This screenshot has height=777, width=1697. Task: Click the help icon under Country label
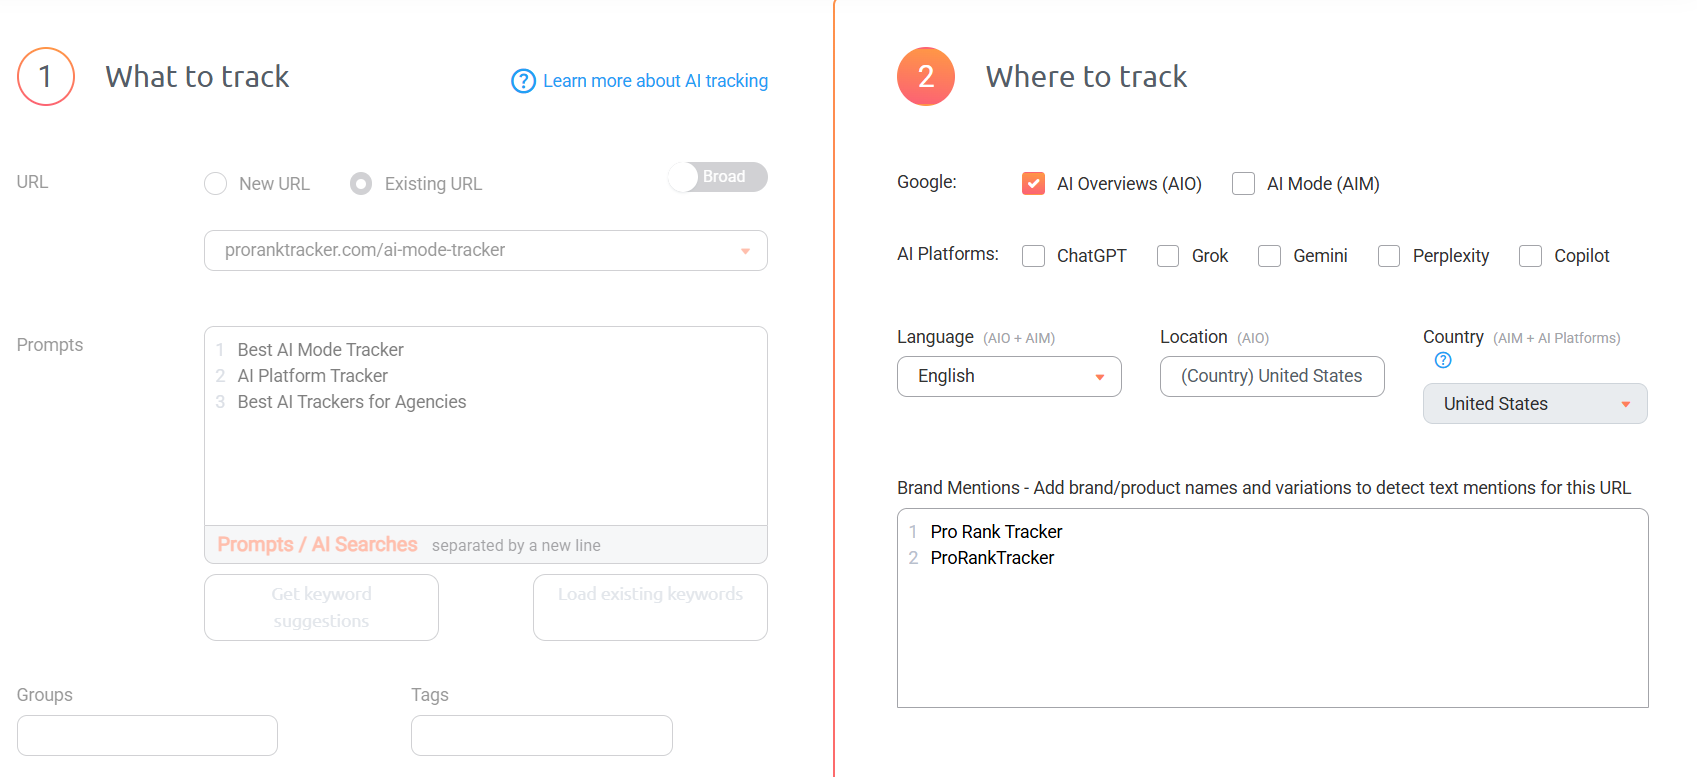point(1443,360)
